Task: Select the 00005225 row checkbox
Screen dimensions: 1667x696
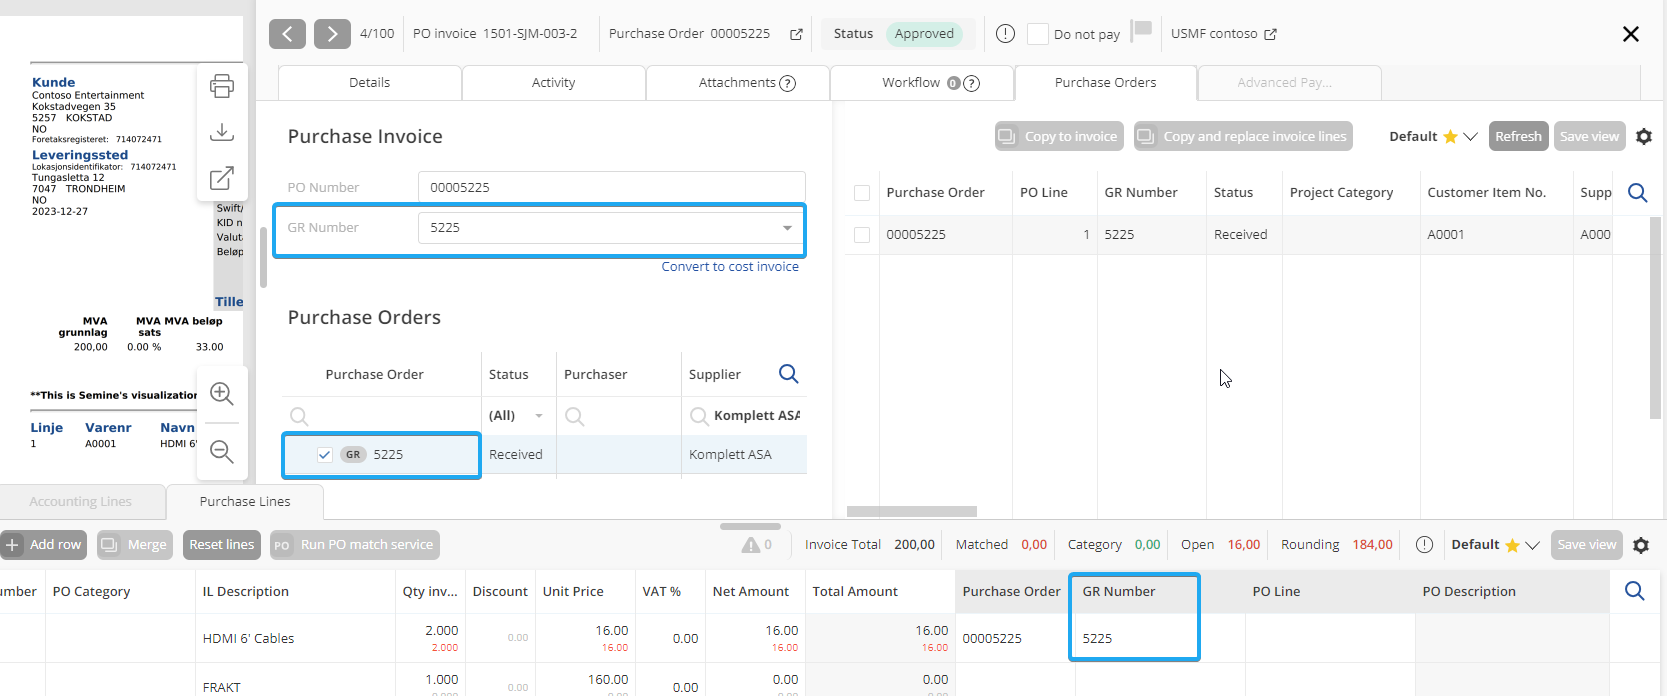Action: click(x=862, y=235)
